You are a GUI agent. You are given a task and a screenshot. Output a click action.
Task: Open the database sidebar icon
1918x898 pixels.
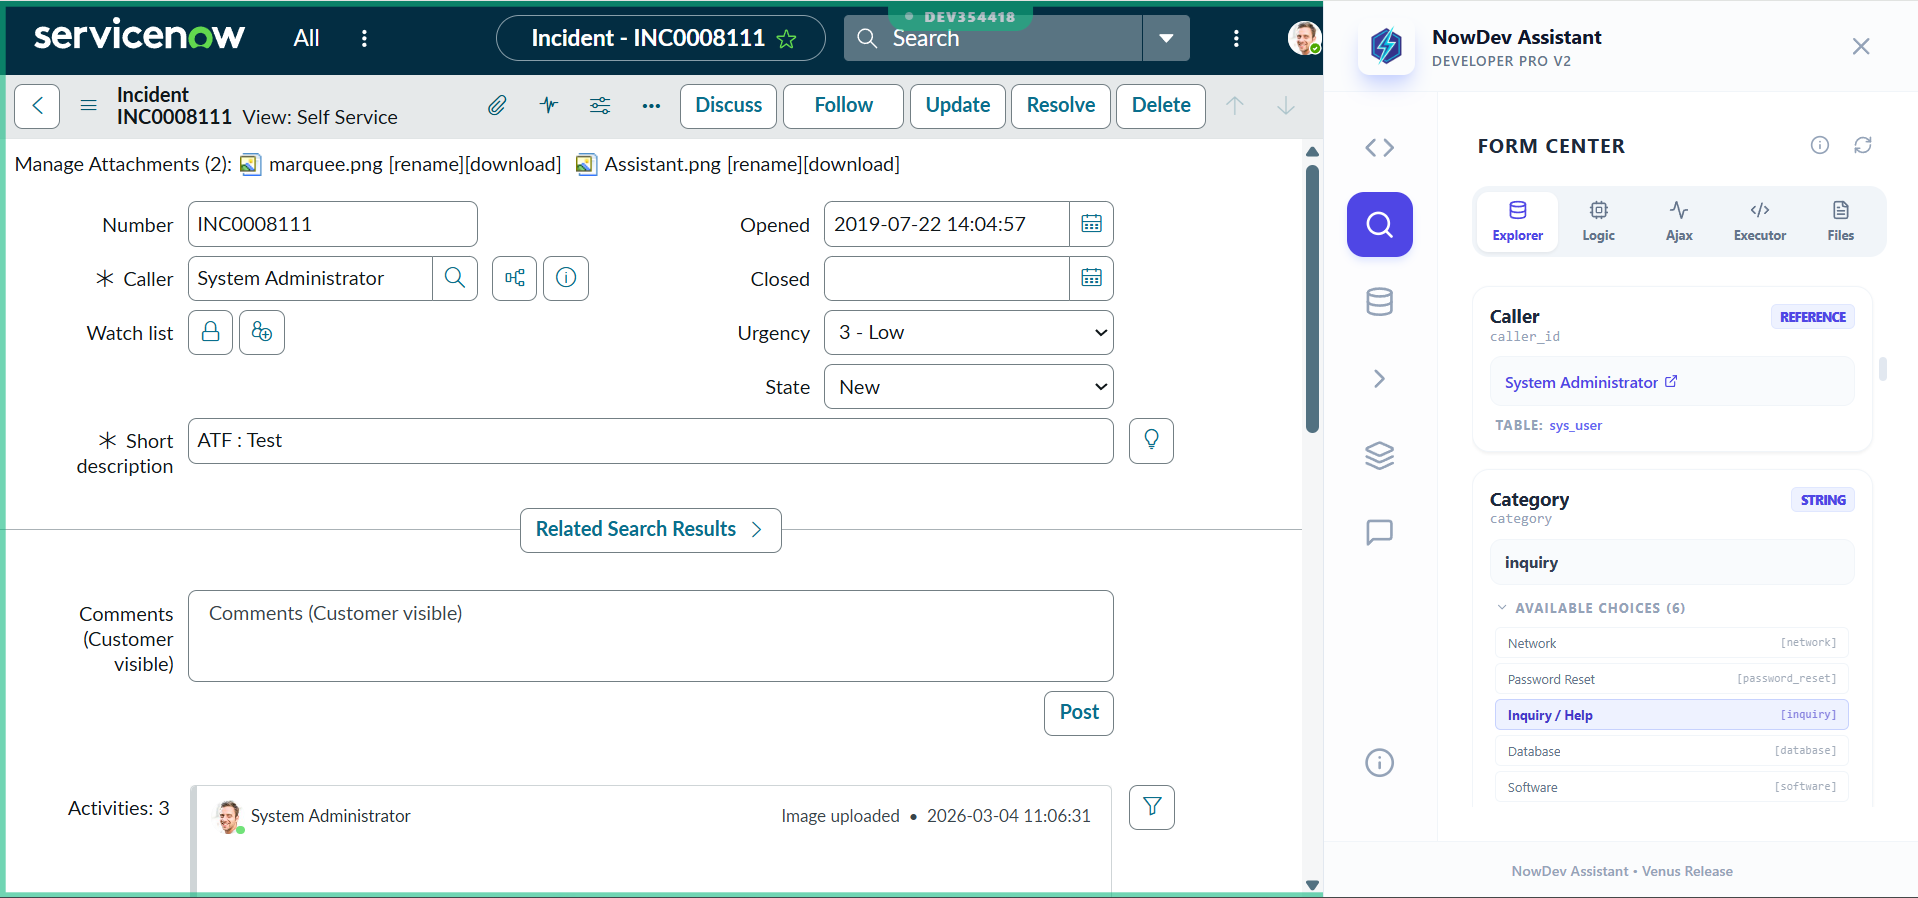(1380, 302)
